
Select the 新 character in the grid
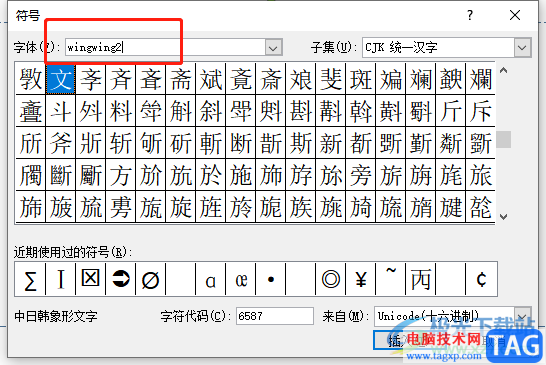pyautogui.click(x=330, y=143)
